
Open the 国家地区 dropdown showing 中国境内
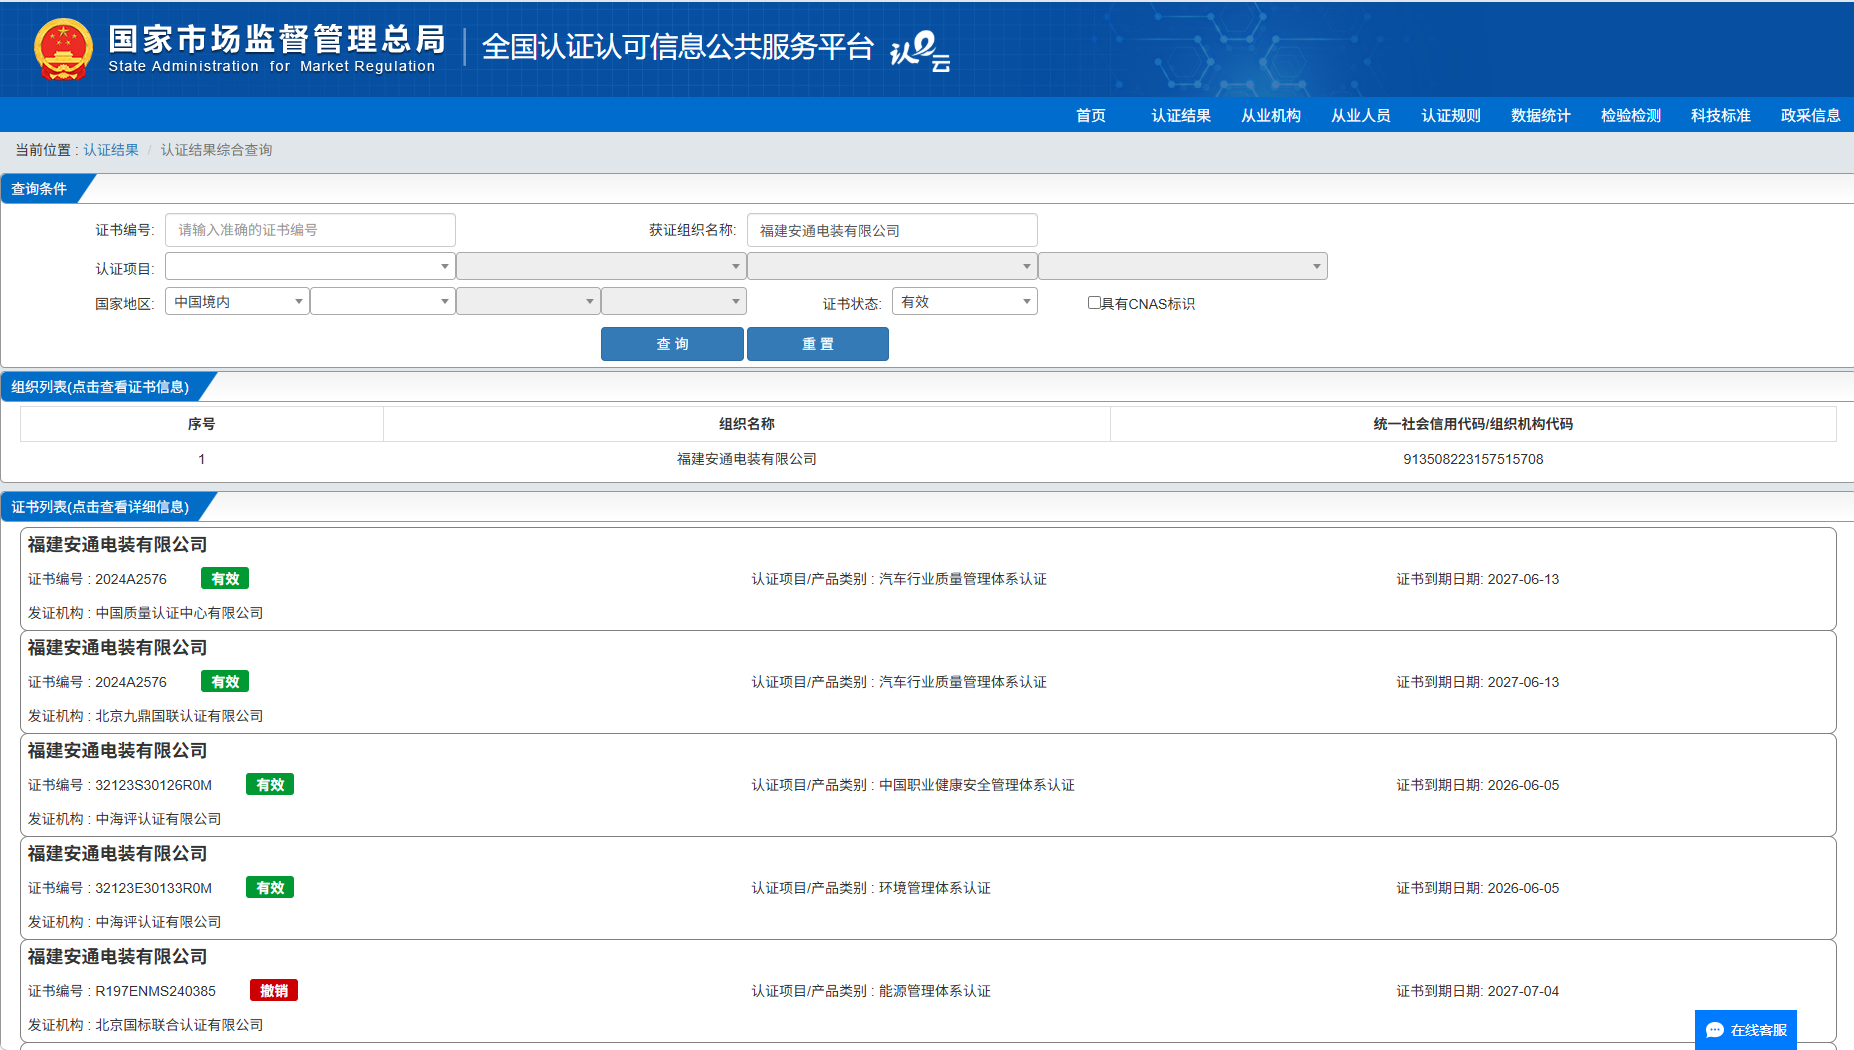(237, 301)
